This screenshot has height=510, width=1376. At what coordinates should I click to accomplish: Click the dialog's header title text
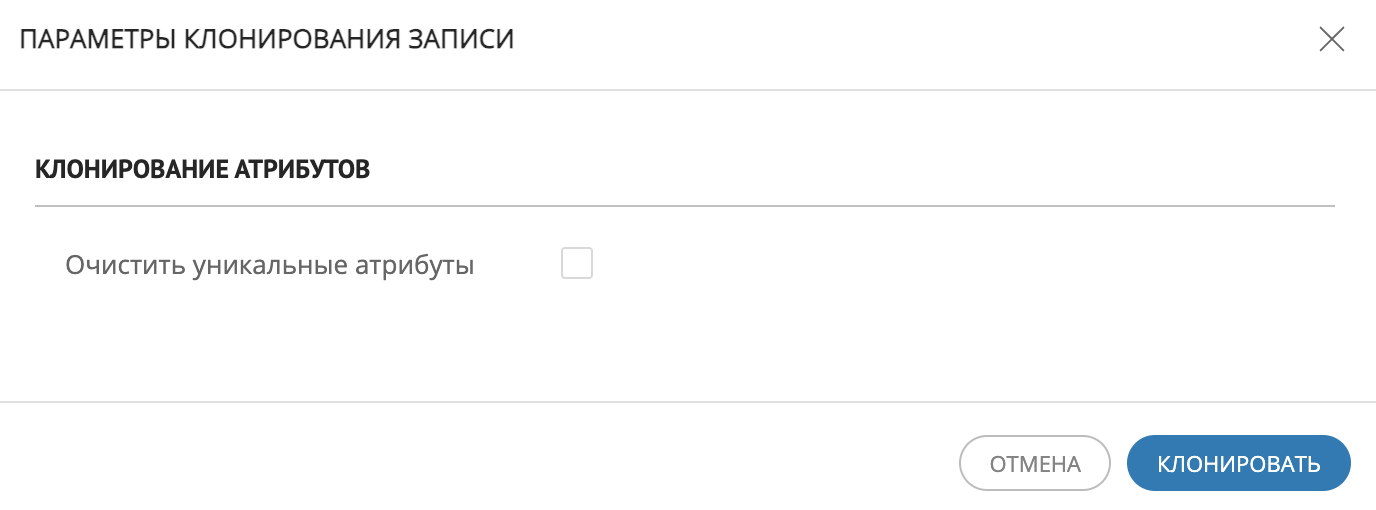pos(267,41)
